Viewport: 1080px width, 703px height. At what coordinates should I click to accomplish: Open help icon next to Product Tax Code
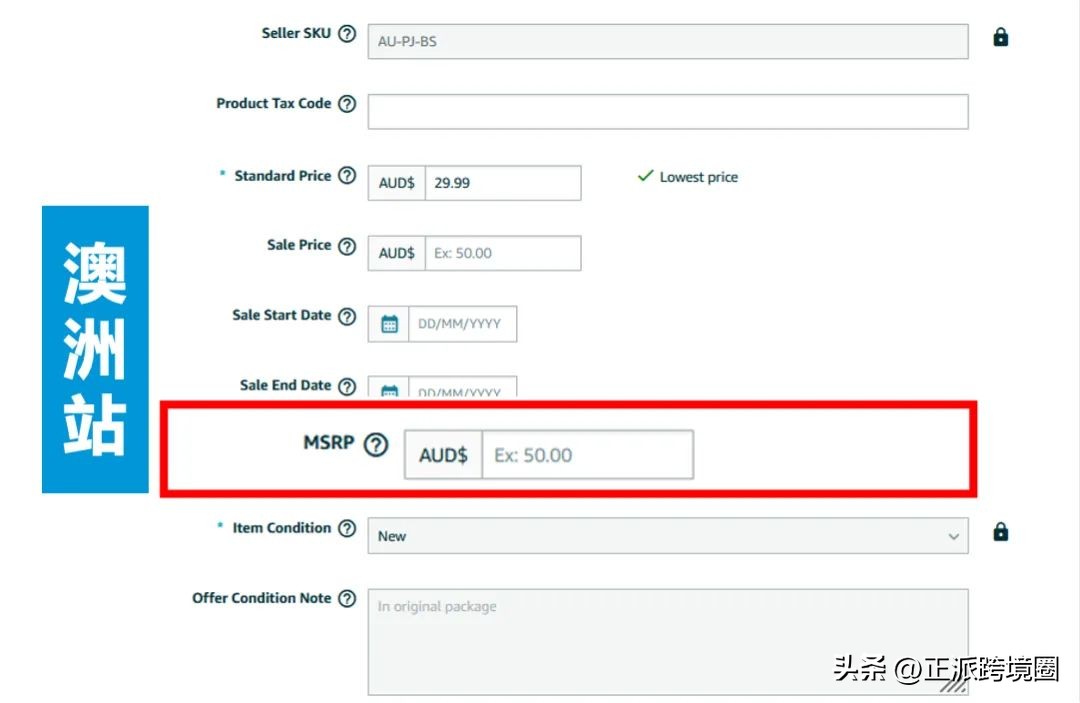tap(347, 103)
